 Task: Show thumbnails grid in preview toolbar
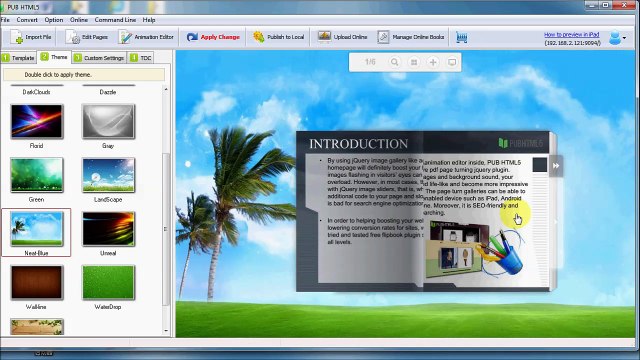click(x=414, y=62)
